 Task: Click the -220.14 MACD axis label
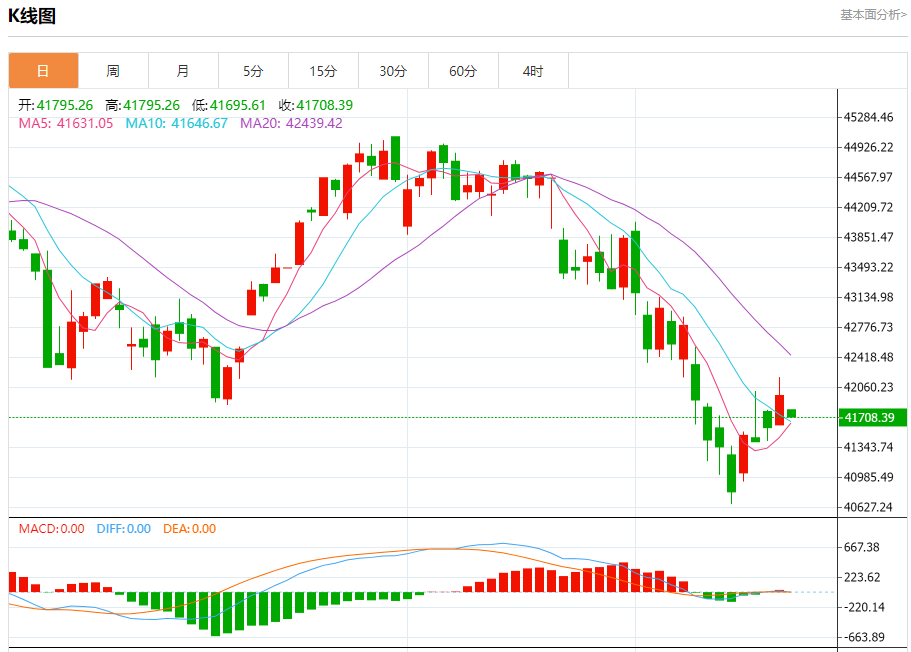point(864,607)
